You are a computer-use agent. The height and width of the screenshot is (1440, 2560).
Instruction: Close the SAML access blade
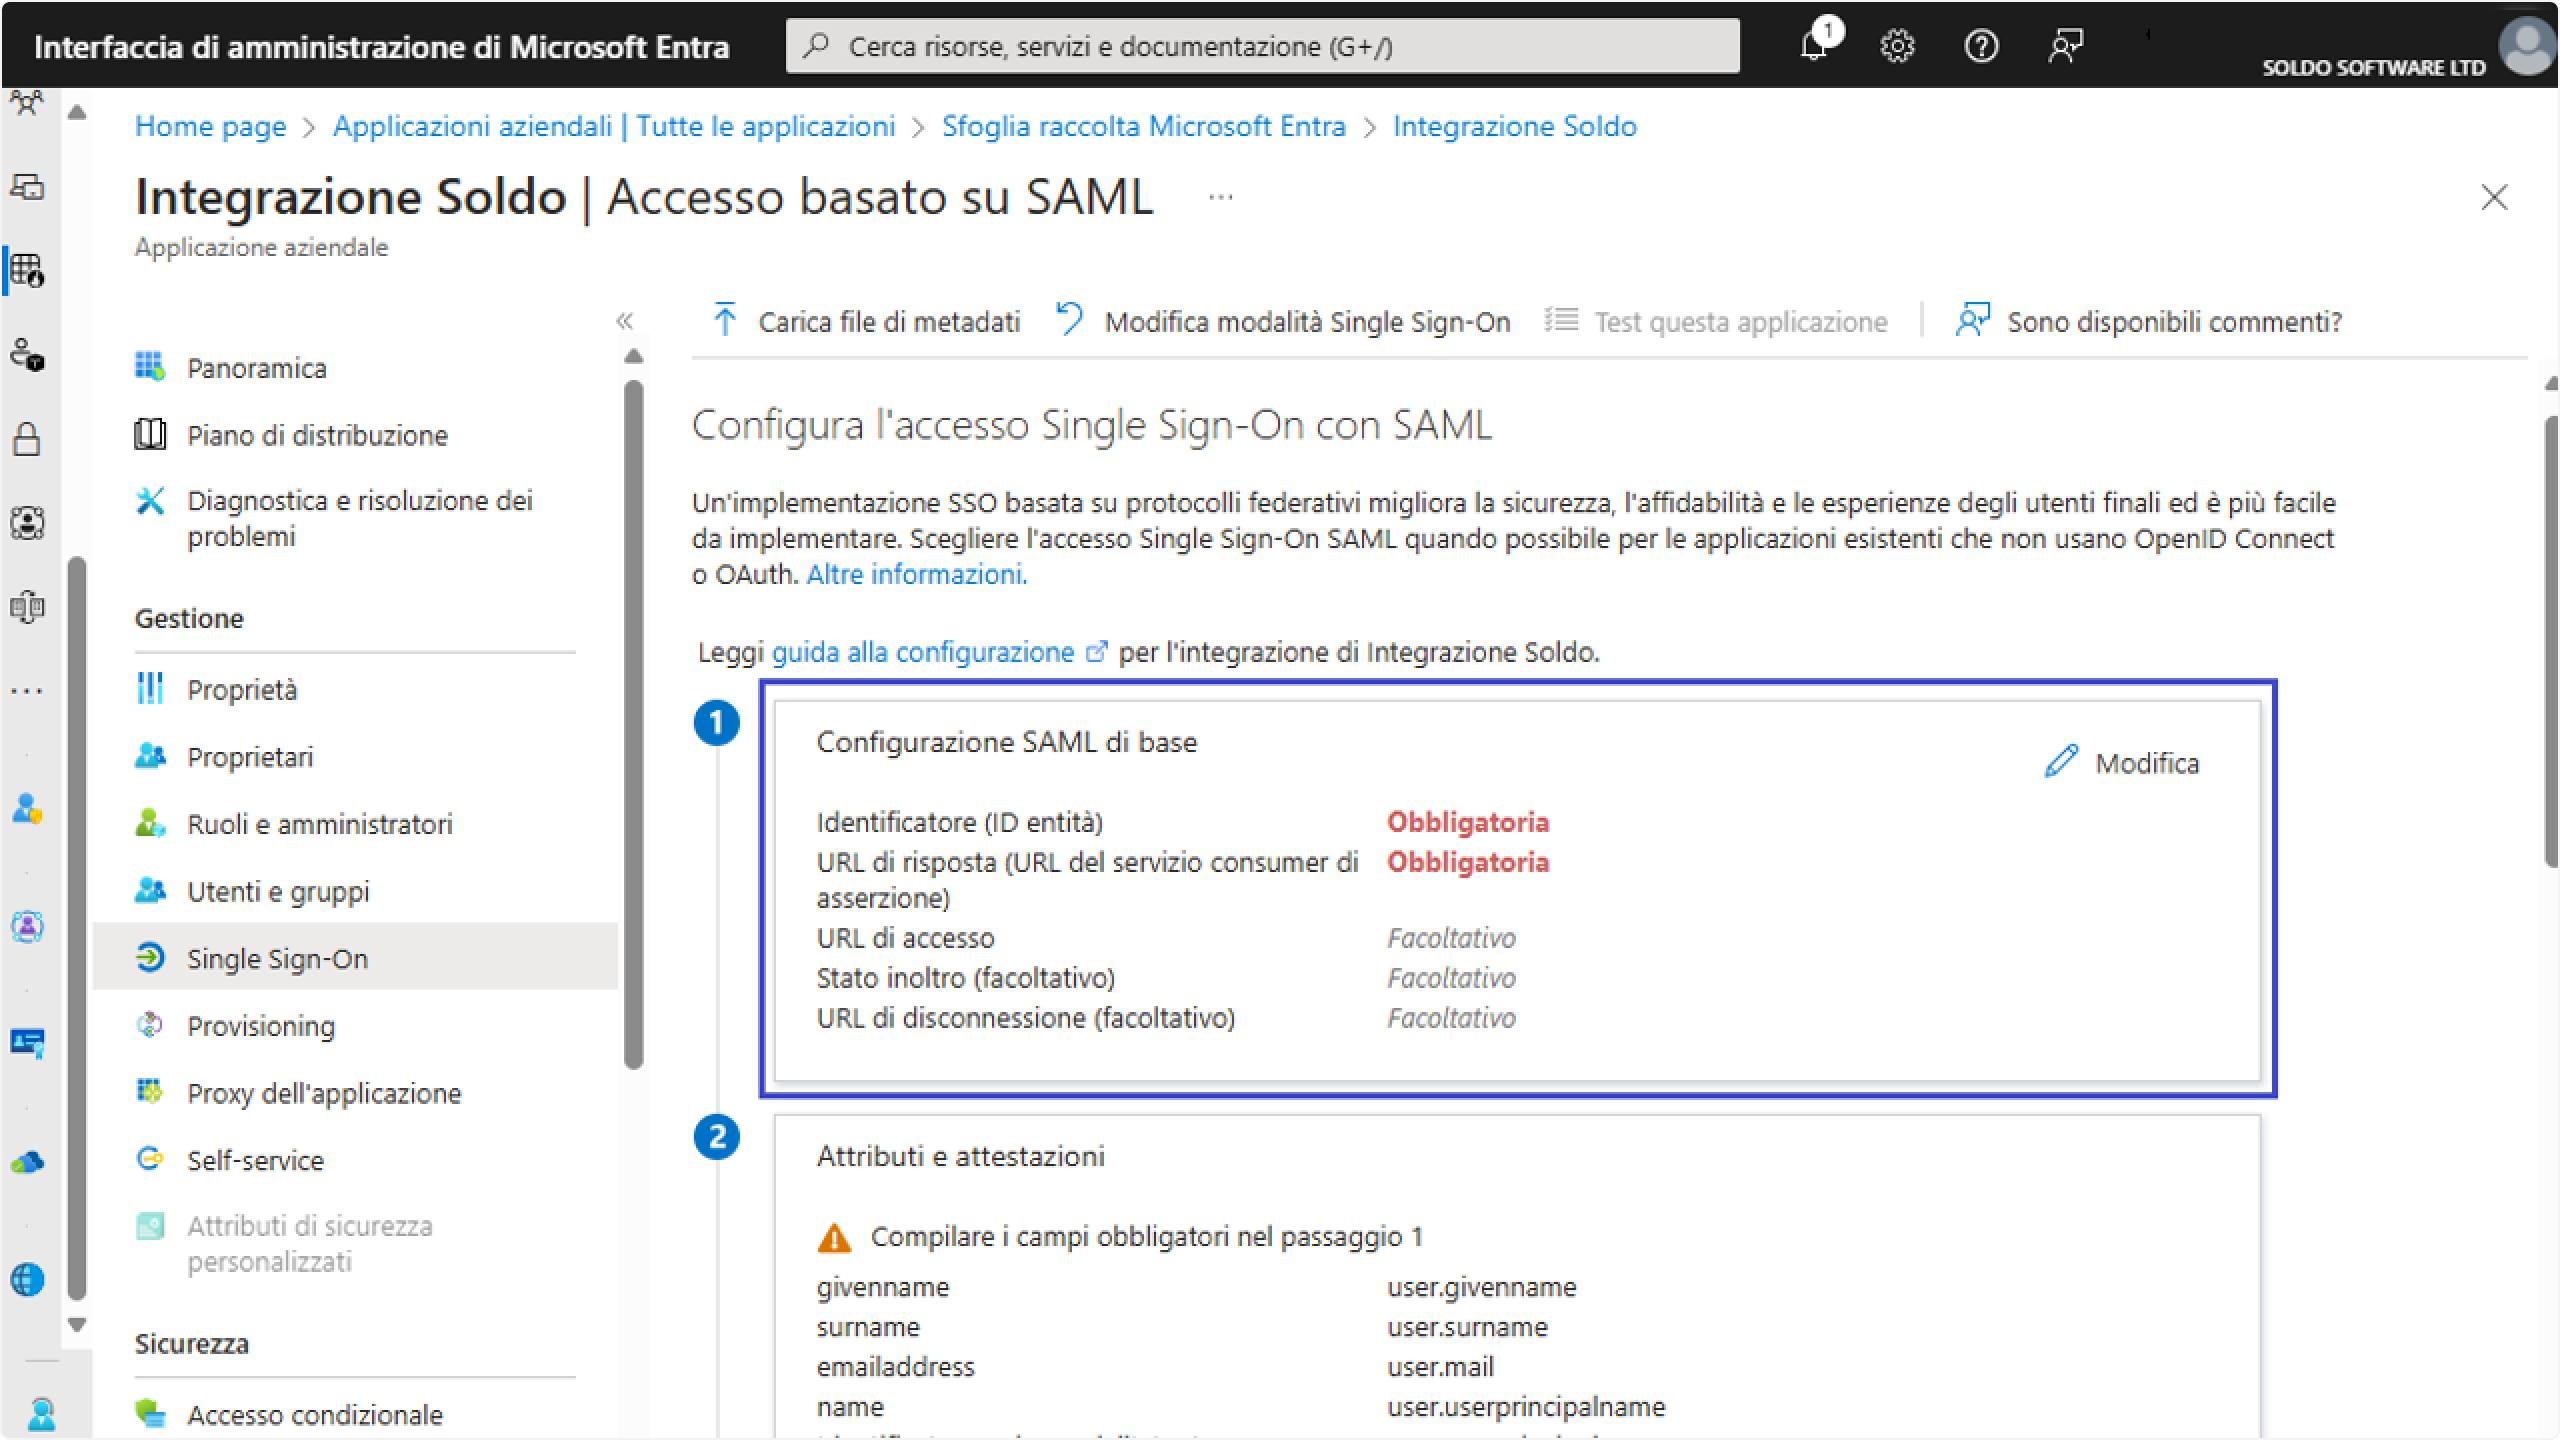(2494, 197)
